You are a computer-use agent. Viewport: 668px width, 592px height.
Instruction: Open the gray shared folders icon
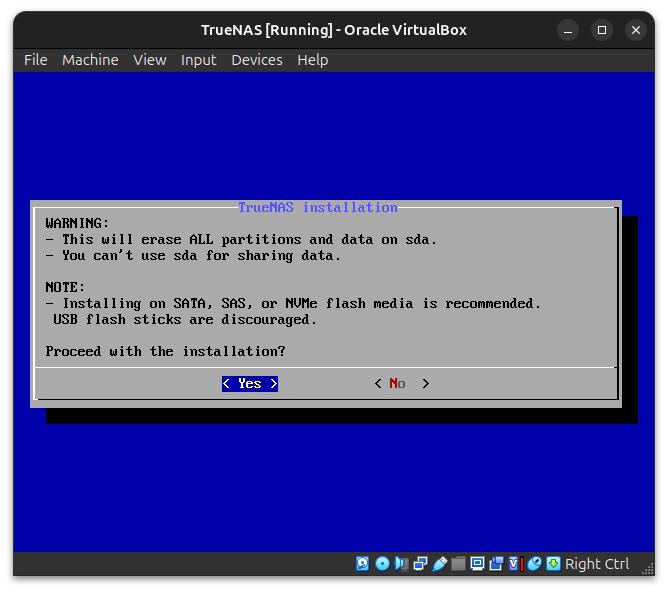tap(458, 564)
